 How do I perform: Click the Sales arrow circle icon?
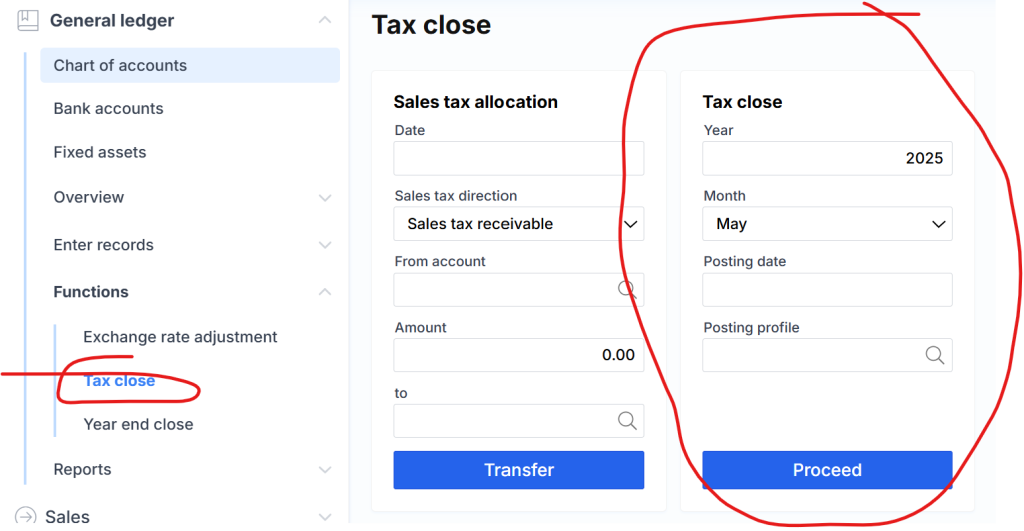(x=26, y=517)
